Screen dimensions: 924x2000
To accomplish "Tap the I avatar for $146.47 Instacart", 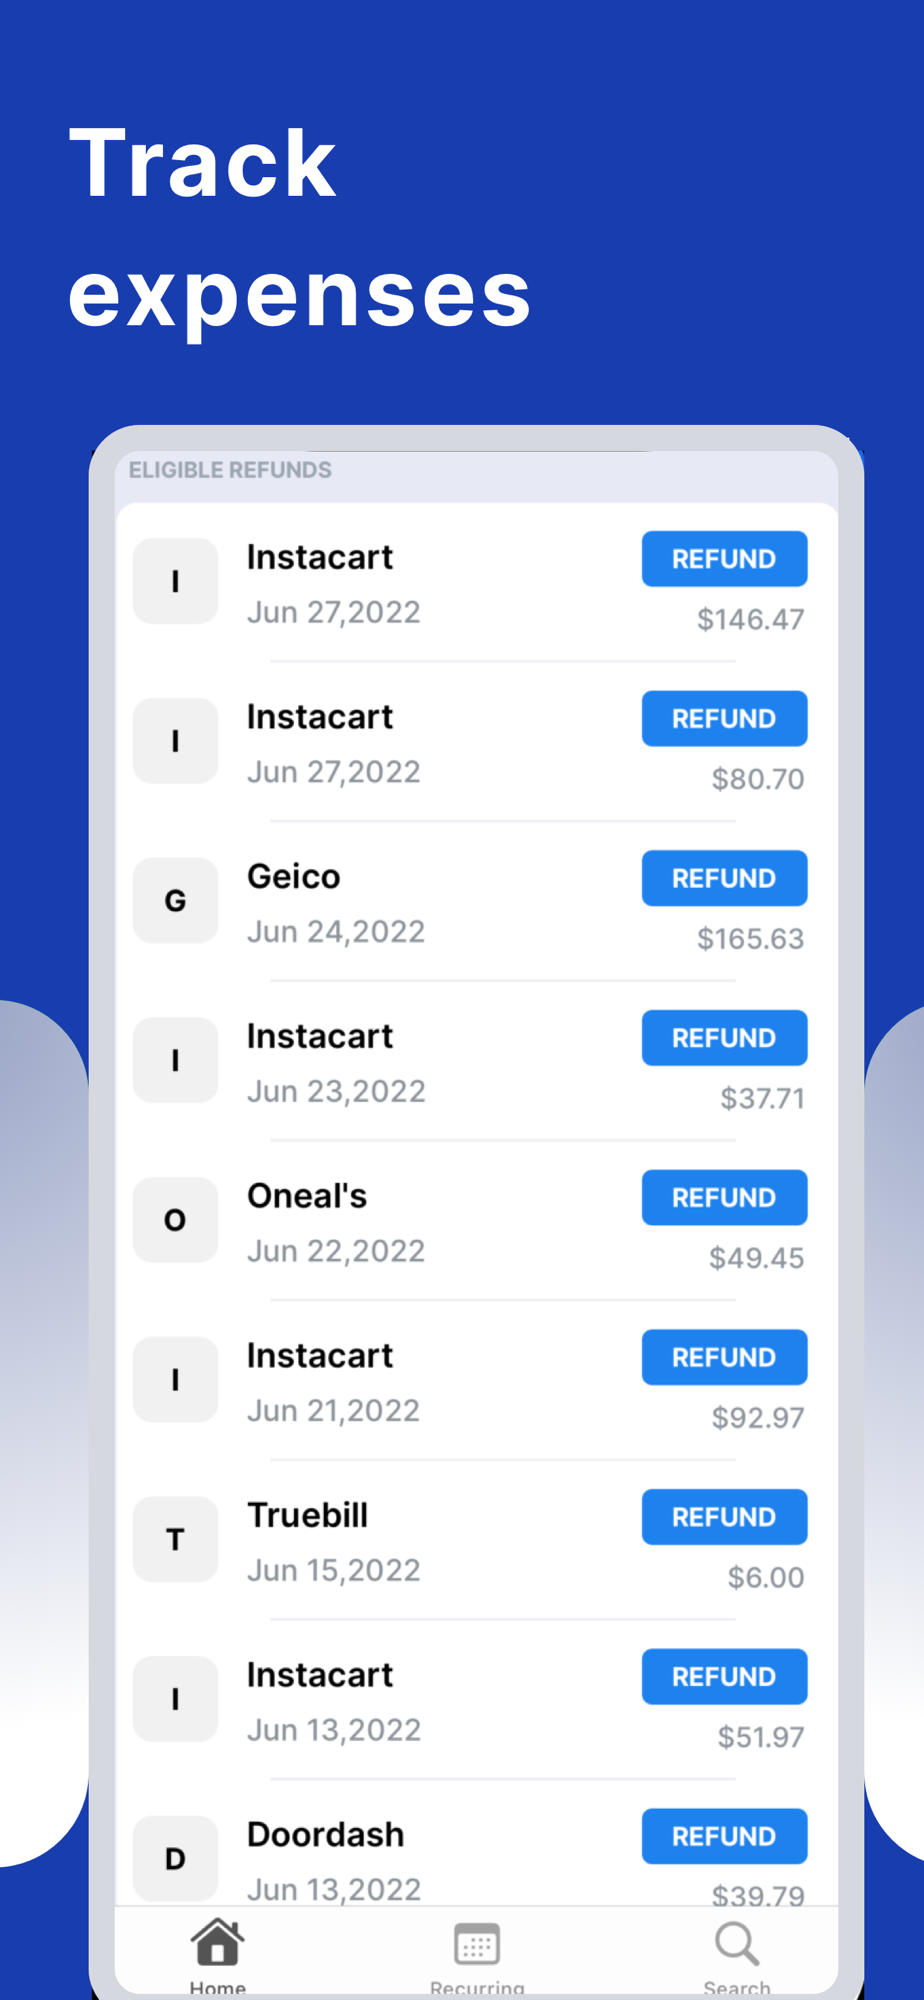I will click(x=176, y=581).
